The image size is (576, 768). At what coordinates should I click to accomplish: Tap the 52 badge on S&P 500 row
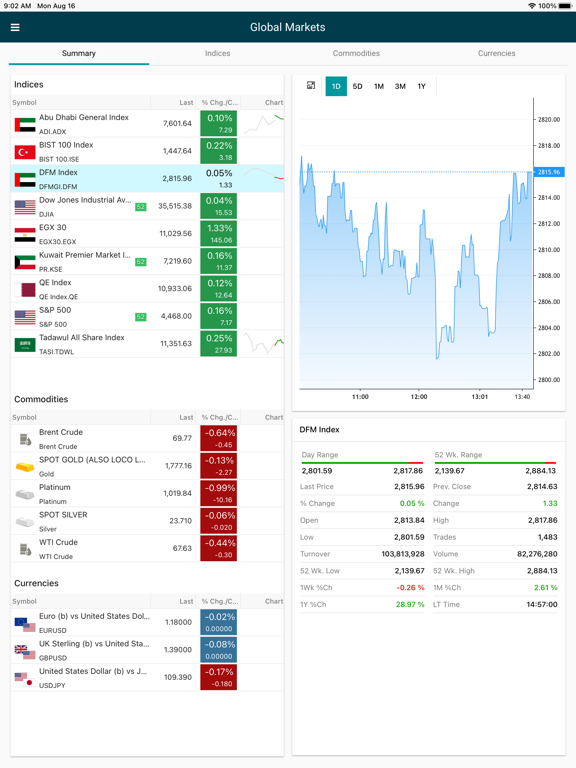pyautogui.click(x=141, y=317)
